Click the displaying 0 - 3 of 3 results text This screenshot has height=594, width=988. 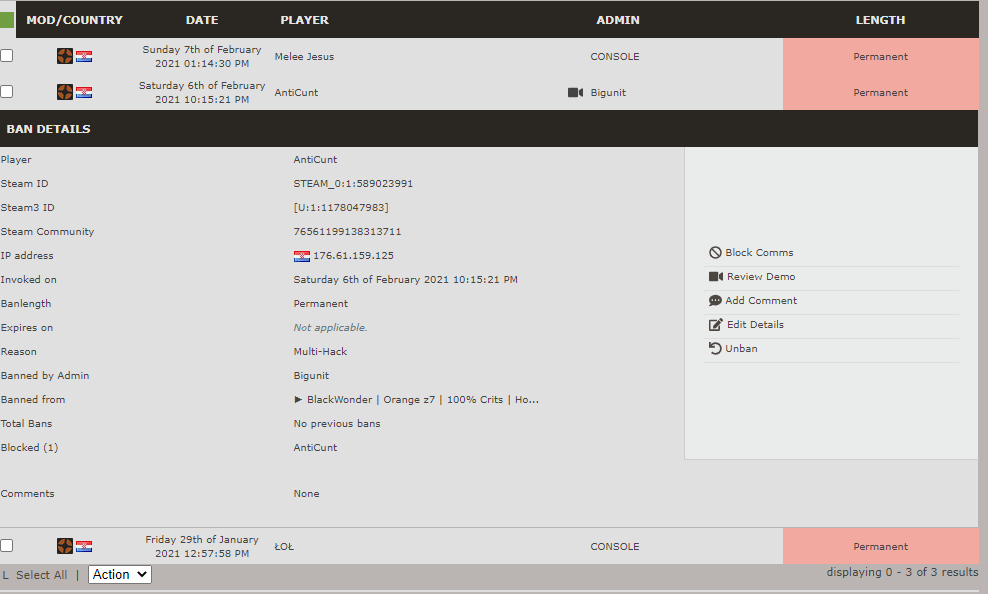(902, 572)
